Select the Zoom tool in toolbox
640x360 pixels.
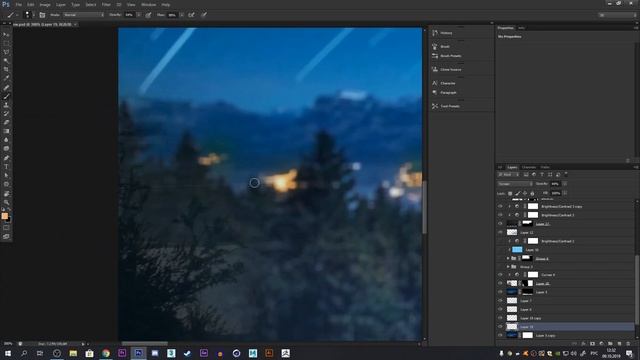pos(6,202)
